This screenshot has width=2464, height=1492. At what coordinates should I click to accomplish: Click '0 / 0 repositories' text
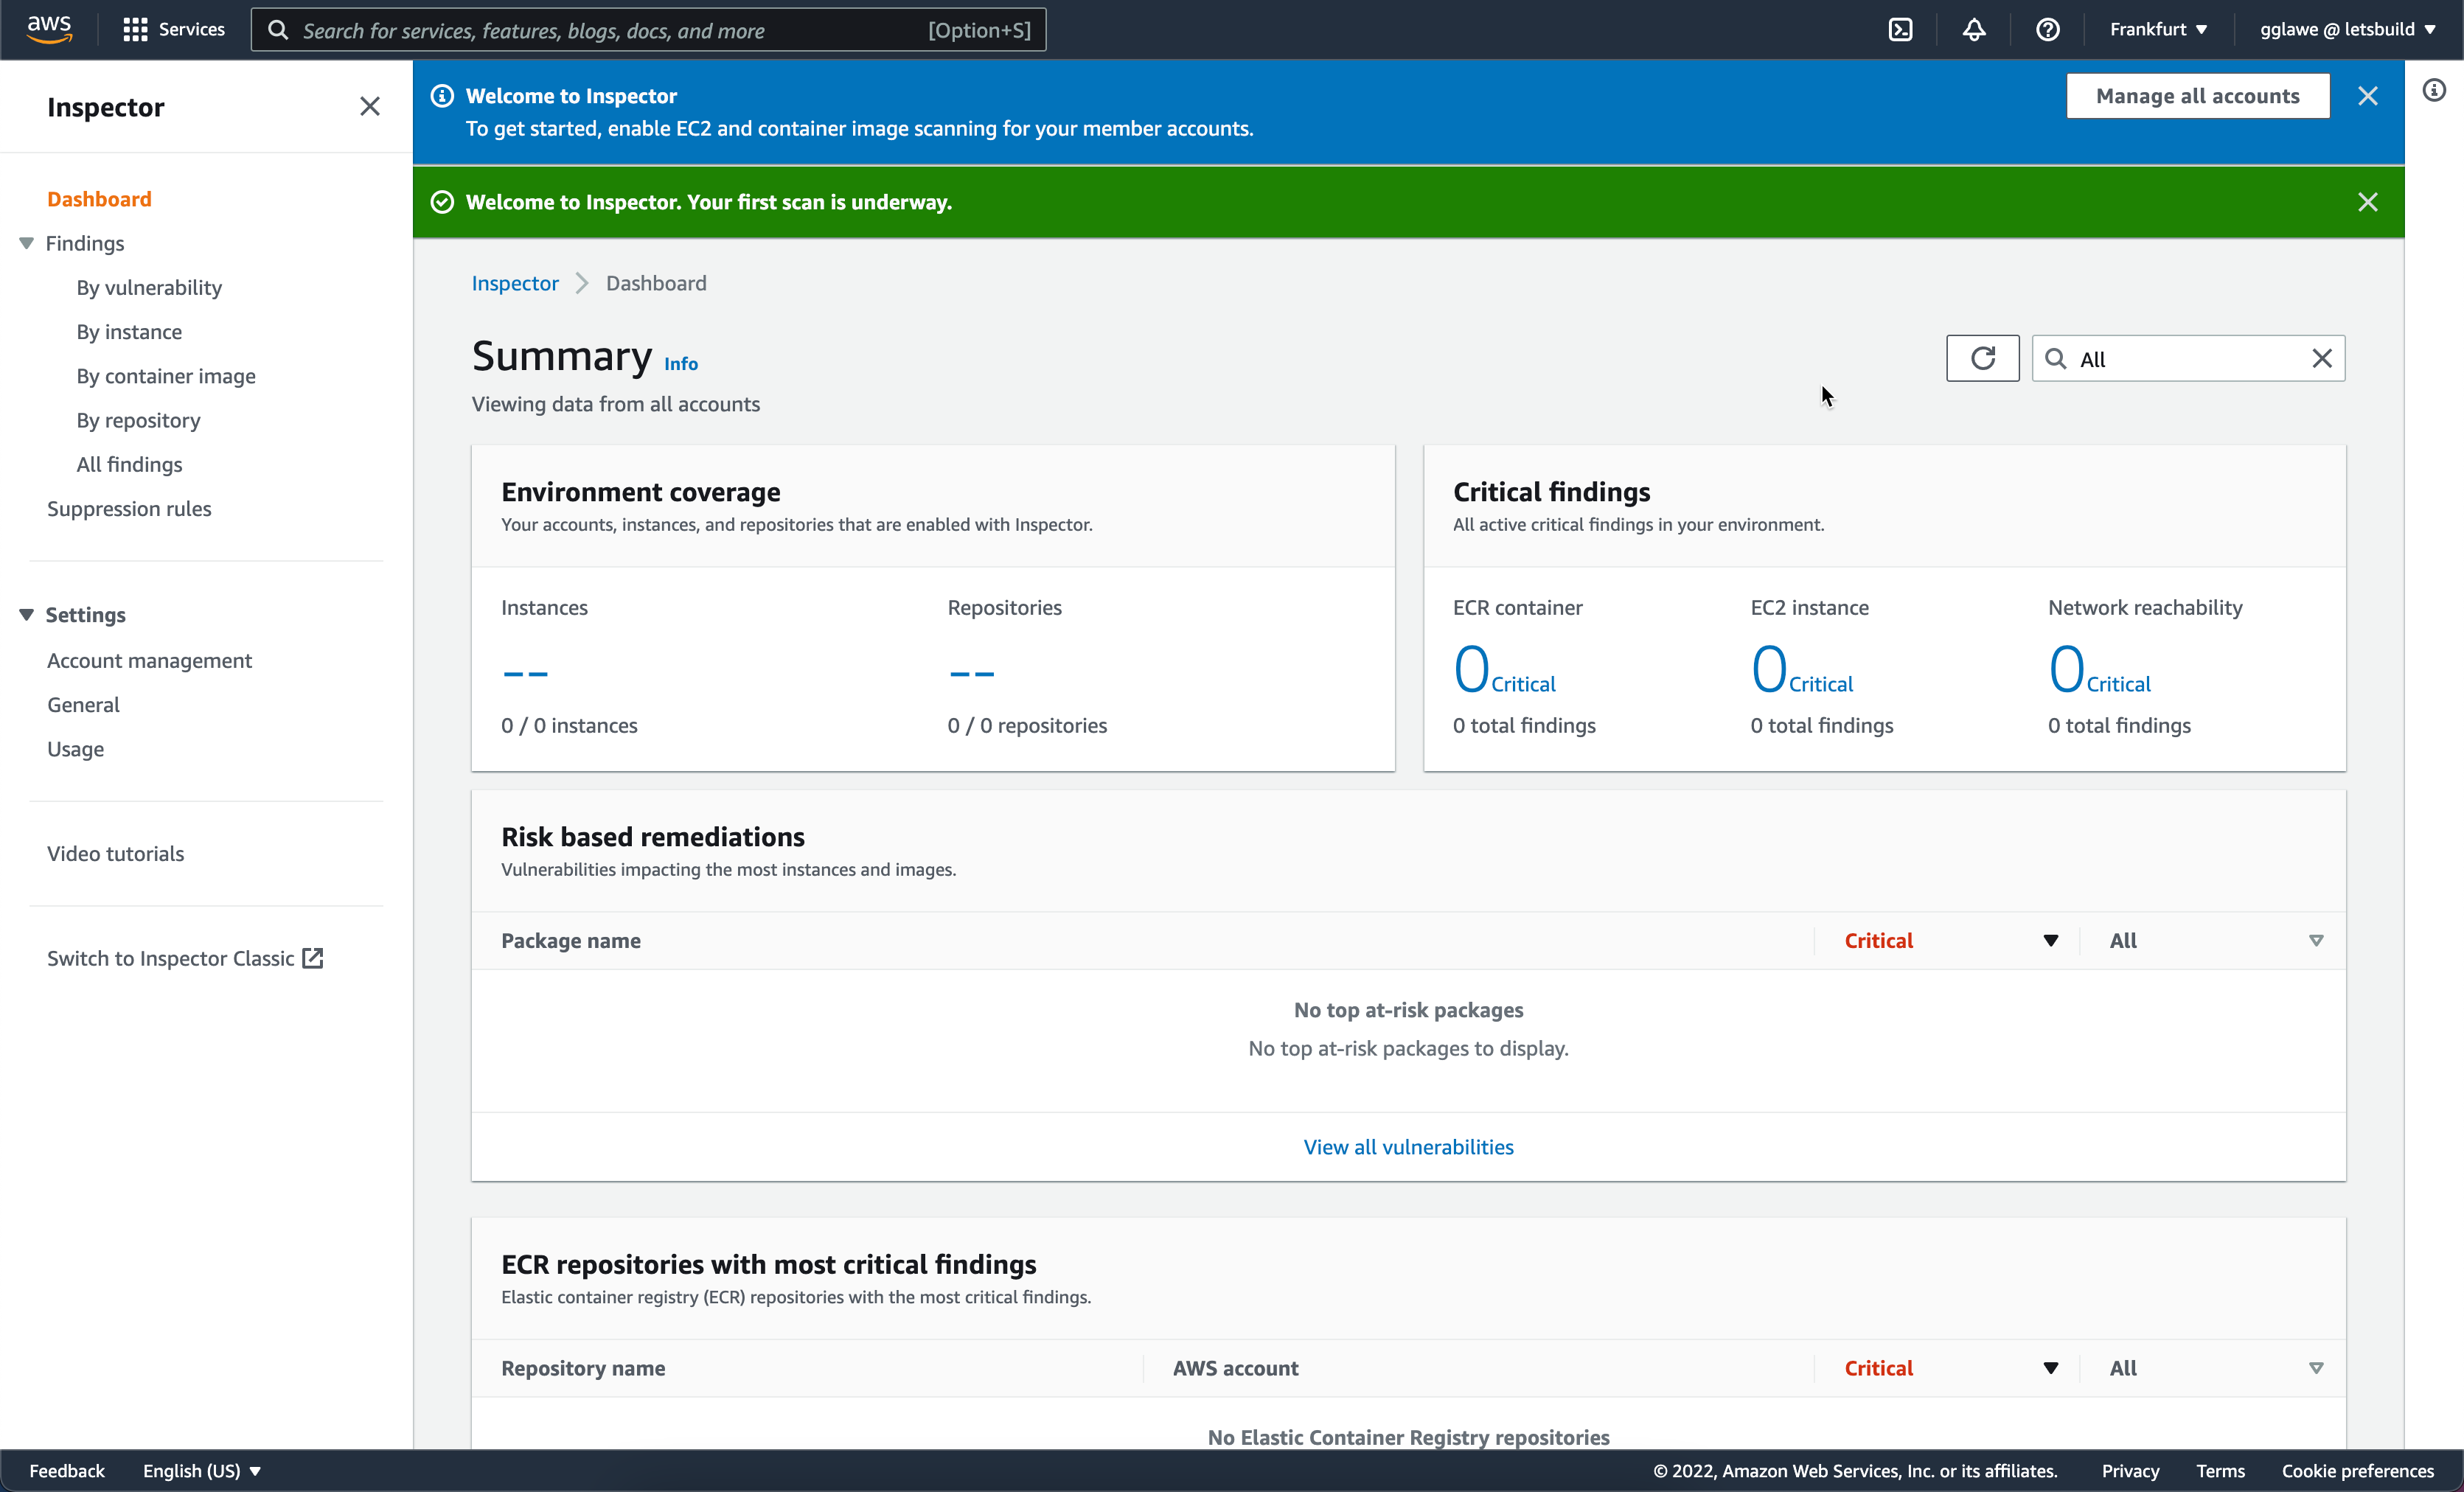coord(1027,725)
